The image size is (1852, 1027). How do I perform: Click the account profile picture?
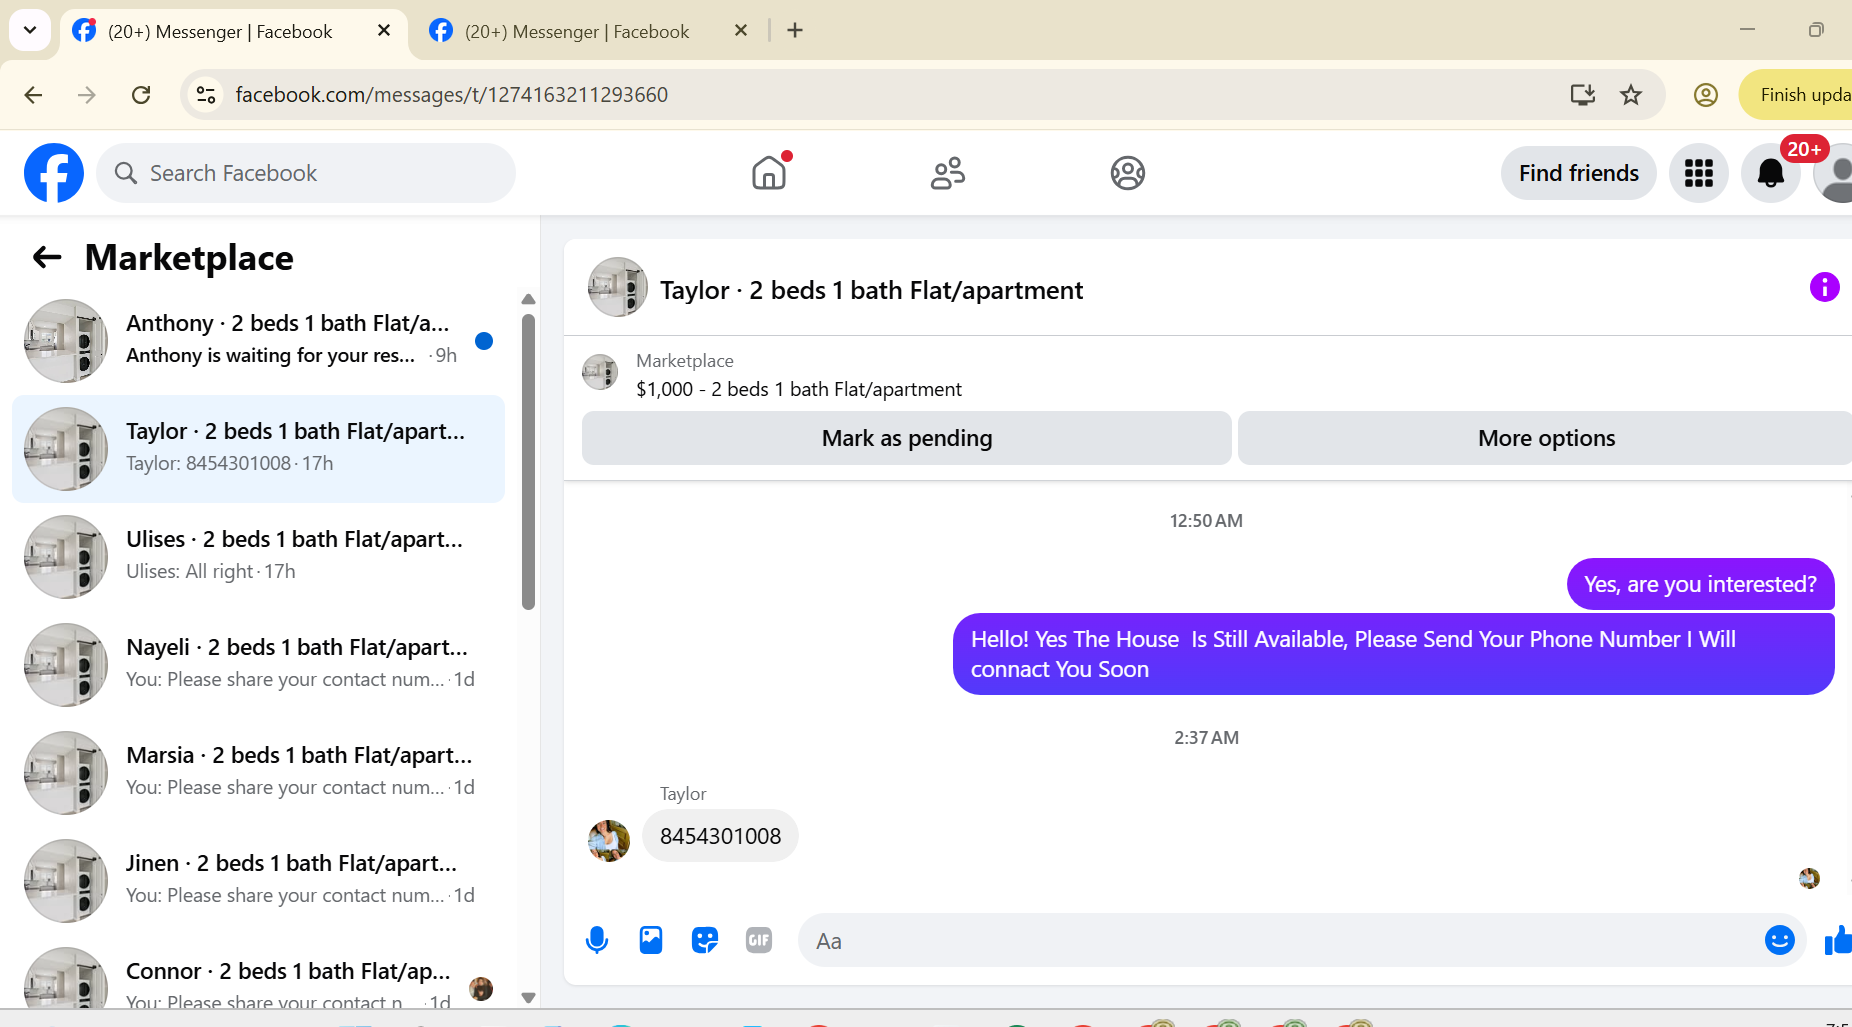[1836, 173]
